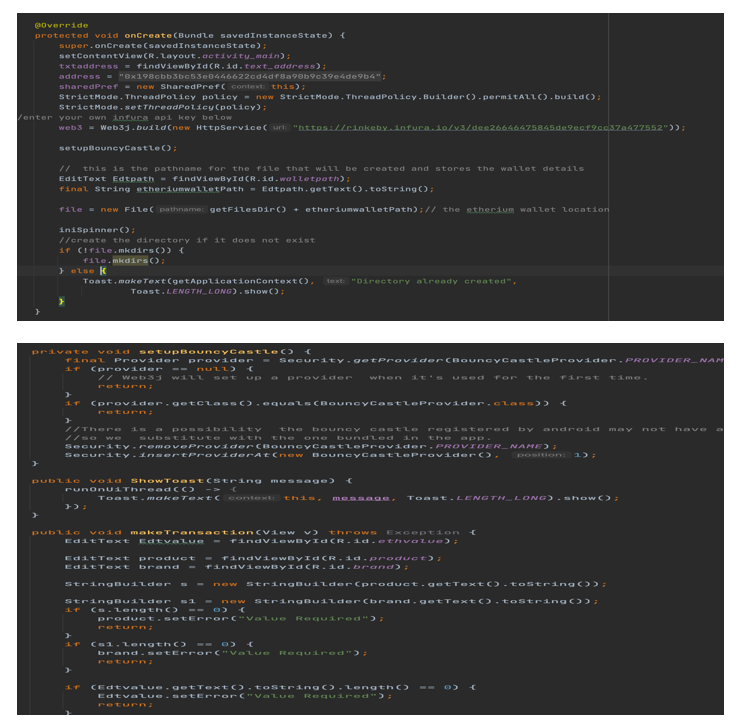Click the StrictMode.ThreadPolicy policy declaration line
This screenshot has height=723, width=740.
[330, 97]
